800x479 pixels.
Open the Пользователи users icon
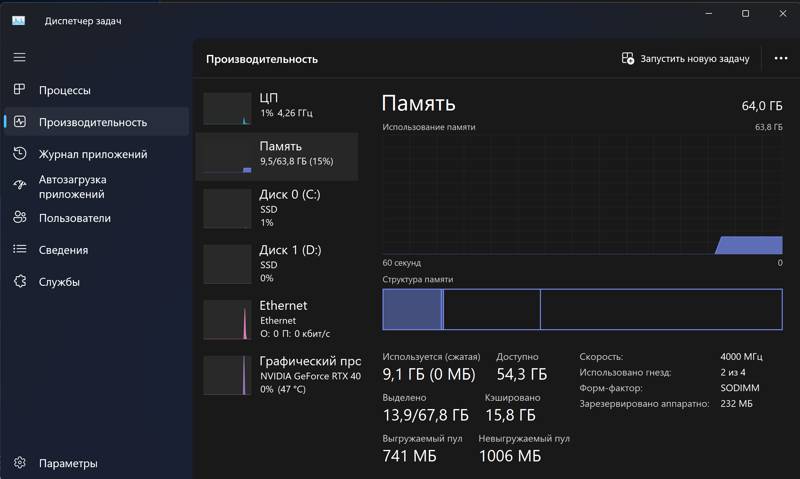tap(19, 218)
